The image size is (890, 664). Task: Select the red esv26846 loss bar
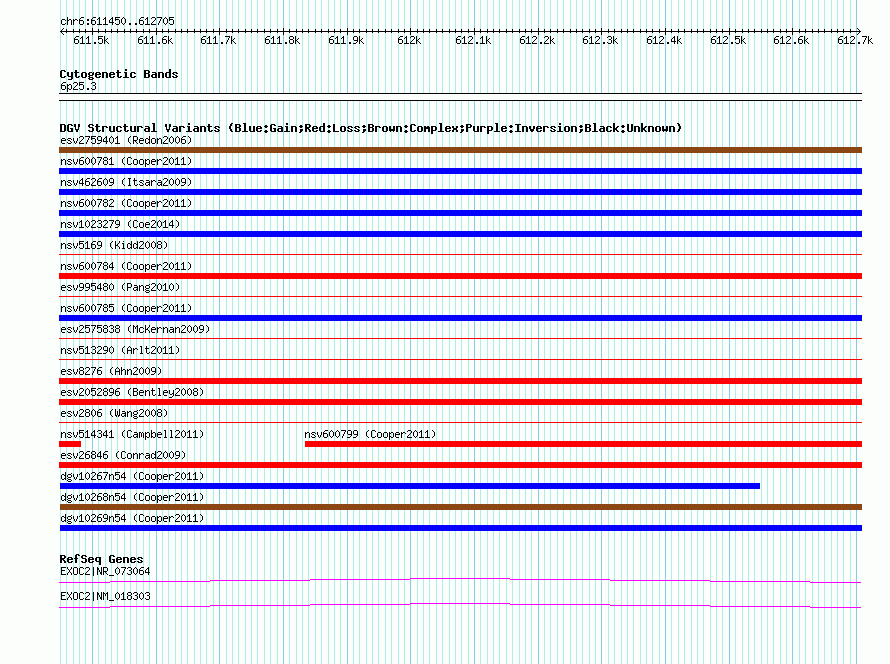coord(460,465)
